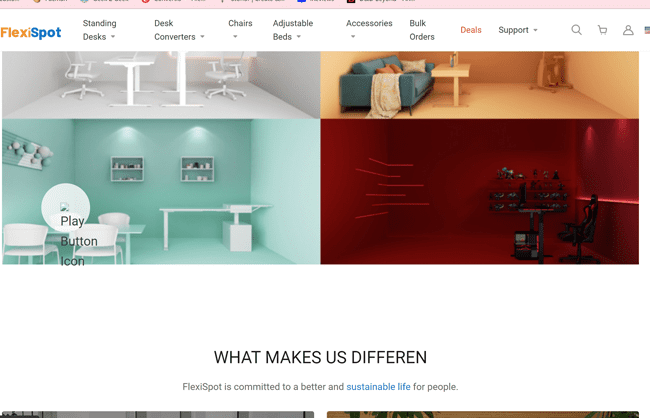
Task: Open the Deals menu item
Action: pos(471,30)
